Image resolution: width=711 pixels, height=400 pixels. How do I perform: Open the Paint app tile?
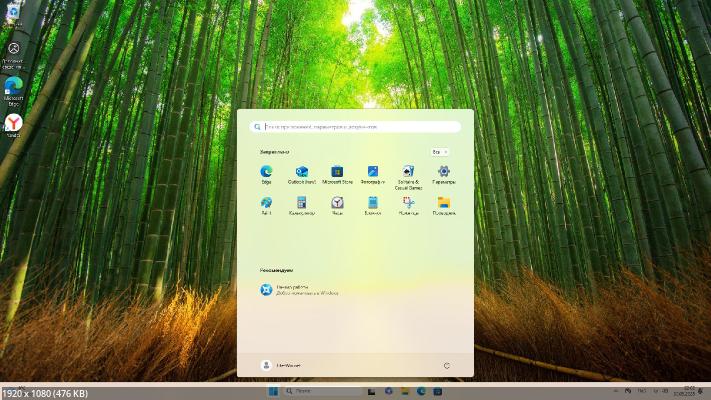[266, 203]
